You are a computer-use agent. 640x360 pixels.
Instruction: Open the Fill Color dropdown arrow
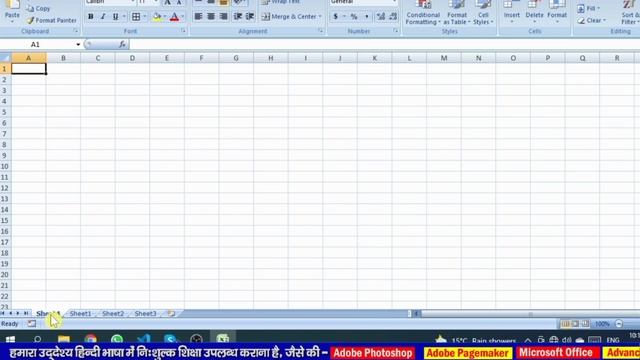point(165,17)
